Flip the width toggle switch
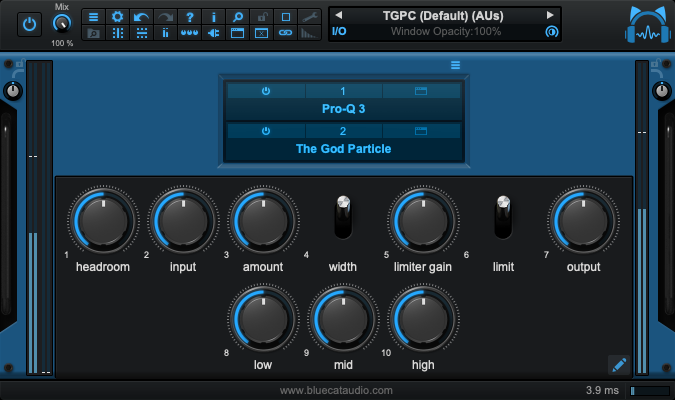Screen dimensions: 675x400 point(343,217)
